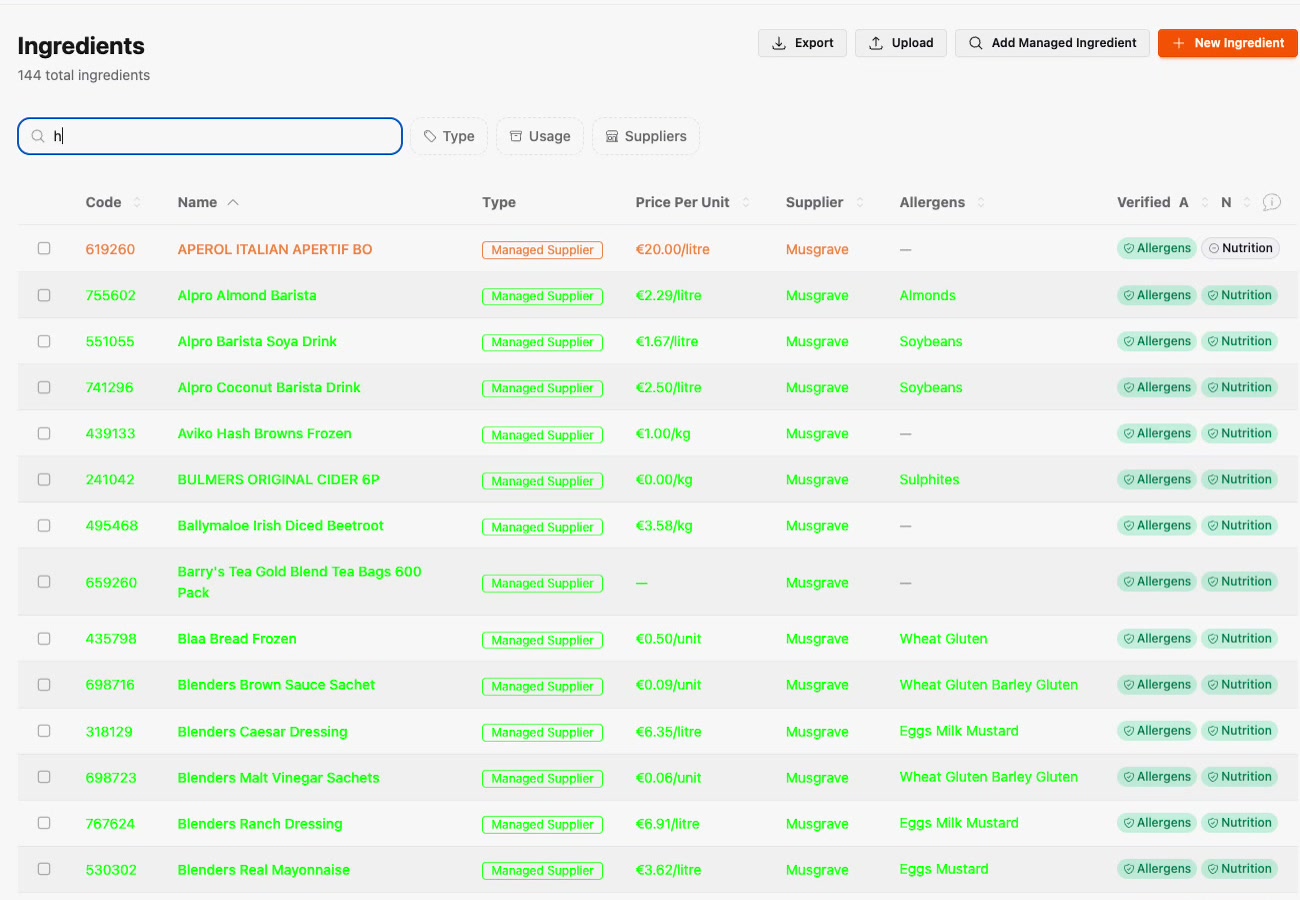Click price €6.91/litre
The height and width of the screenshot is (900, 1300).
pyautogui.click(x=668, y=824)
